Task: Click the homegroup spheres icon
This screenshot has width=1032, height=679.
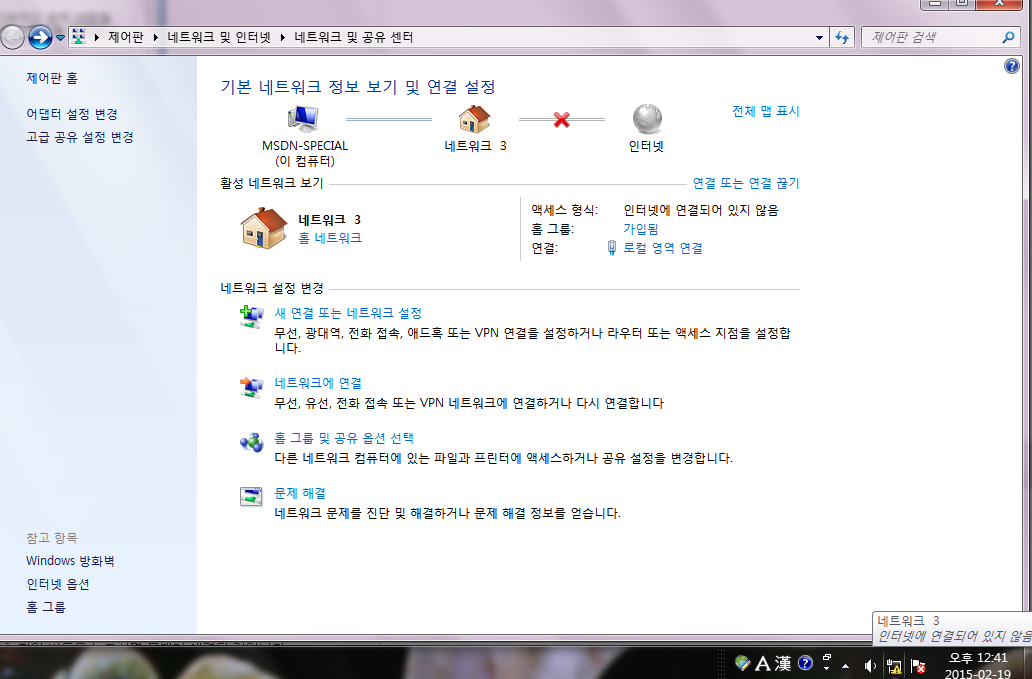Action: point(251,442)
